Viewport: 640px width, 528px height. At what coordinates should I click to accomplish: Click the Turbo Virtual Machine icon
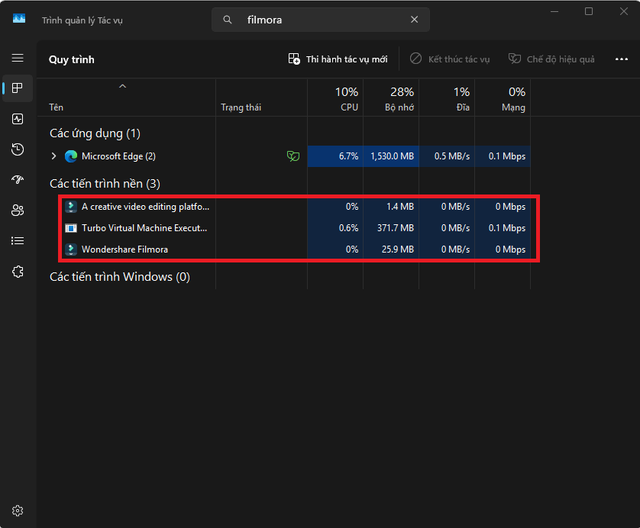click(71, 228)
